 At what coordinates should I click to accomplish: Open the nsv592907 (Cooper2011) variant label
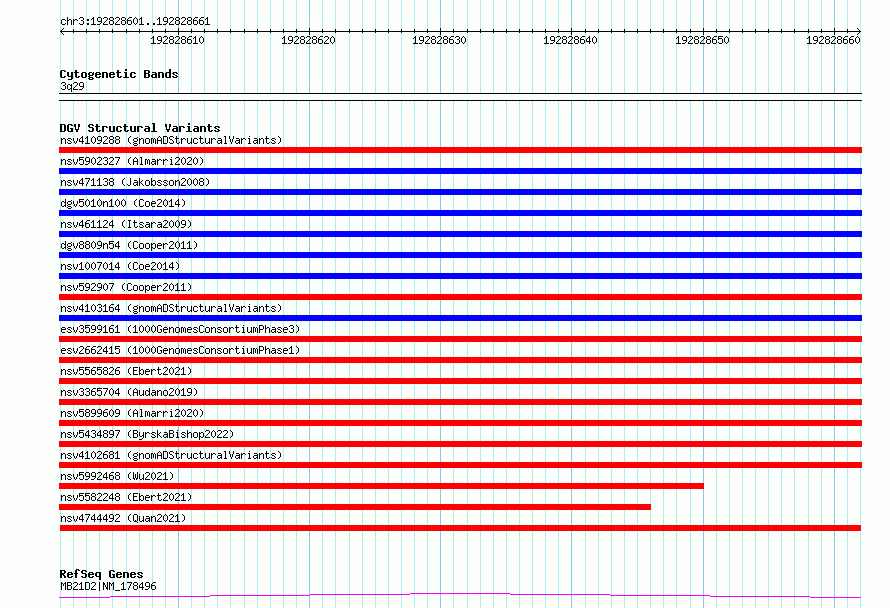click(x=126, y=287)
